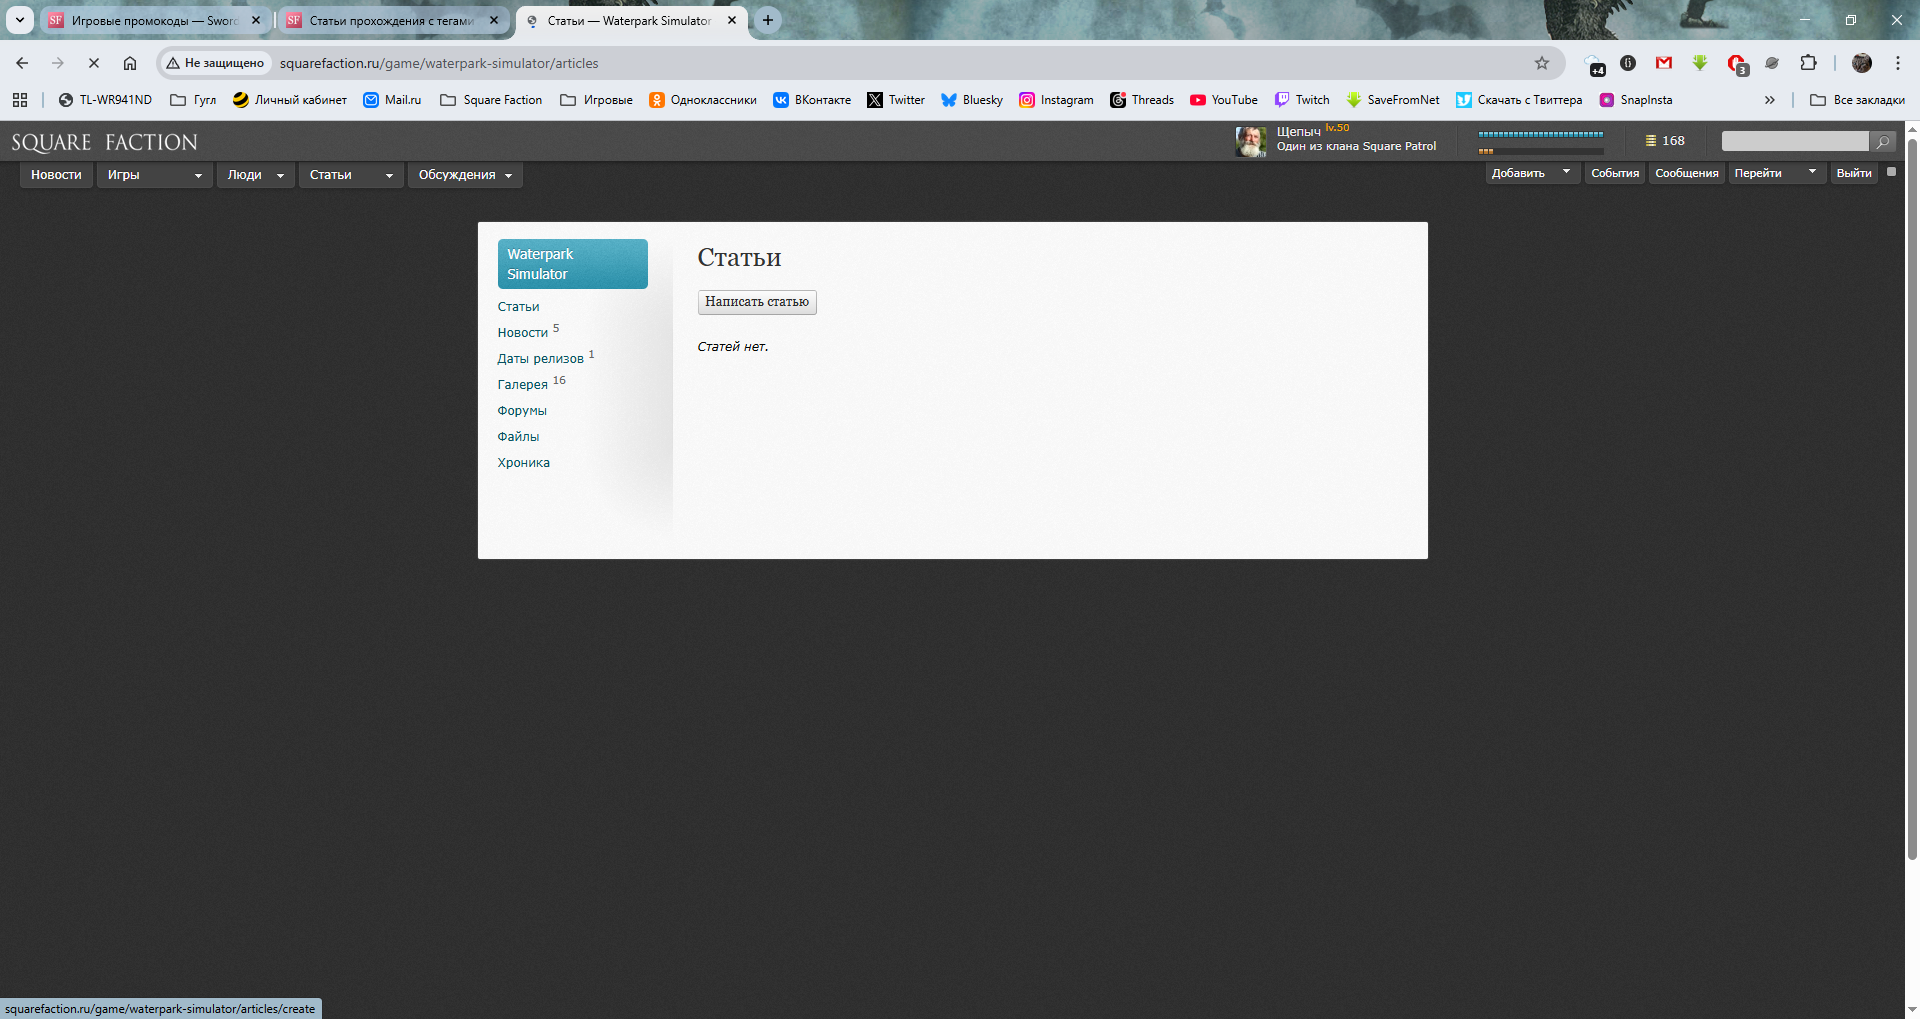1920x1019 pixels.
Task: Expand the Обсуждения dropdown arrow
Action: pyautogui.click(x=508, y=176)
